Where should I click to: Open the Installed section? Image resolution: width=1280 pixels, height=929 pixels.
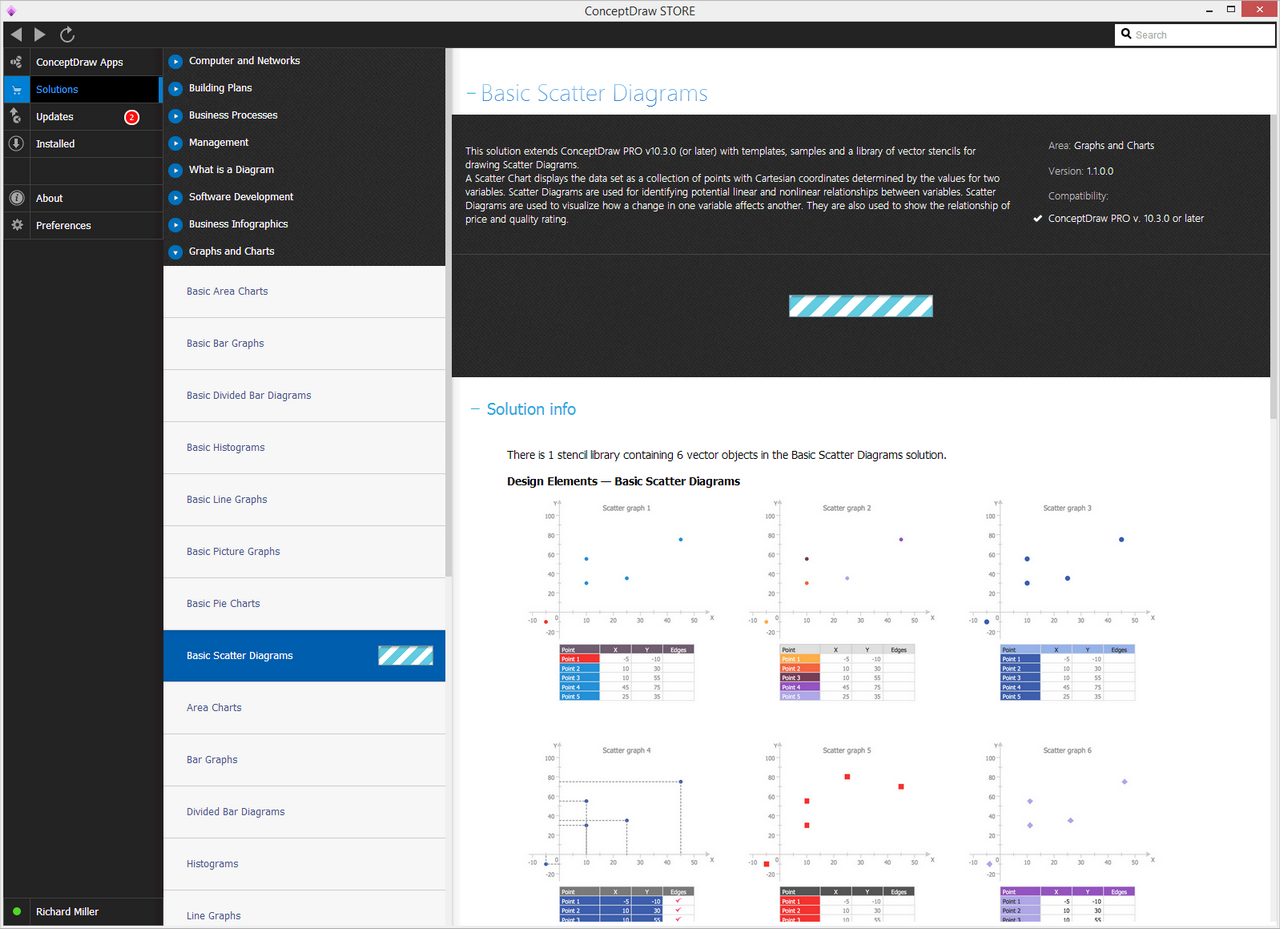point(56,144)
